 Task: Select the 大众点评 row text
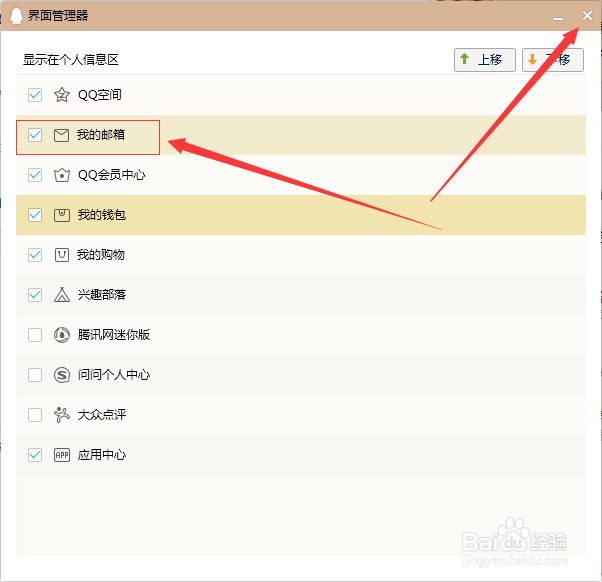coord(102,415)
